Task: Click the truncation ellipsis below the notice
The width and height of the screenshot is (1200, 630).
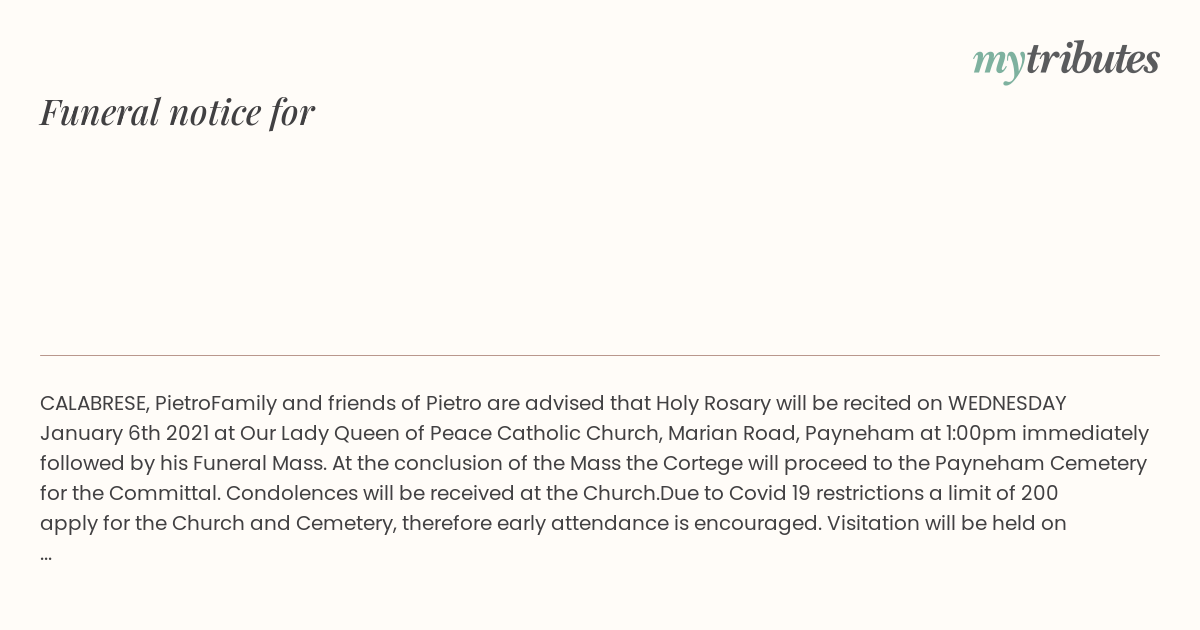Action: pyautogui.click(x=46, y=556)
